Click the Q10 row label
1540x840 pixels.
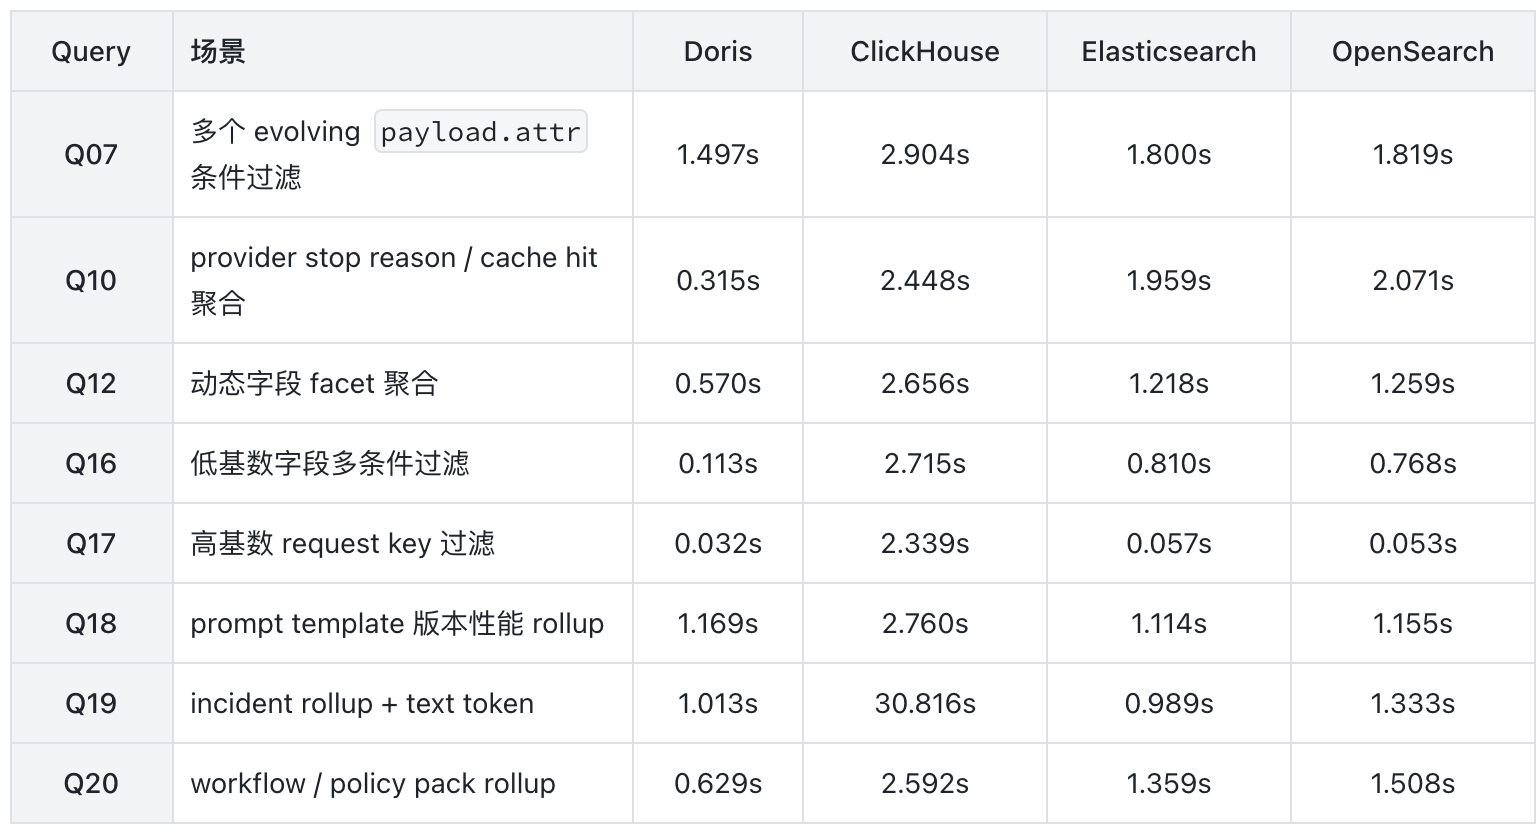tap(91, 280)
